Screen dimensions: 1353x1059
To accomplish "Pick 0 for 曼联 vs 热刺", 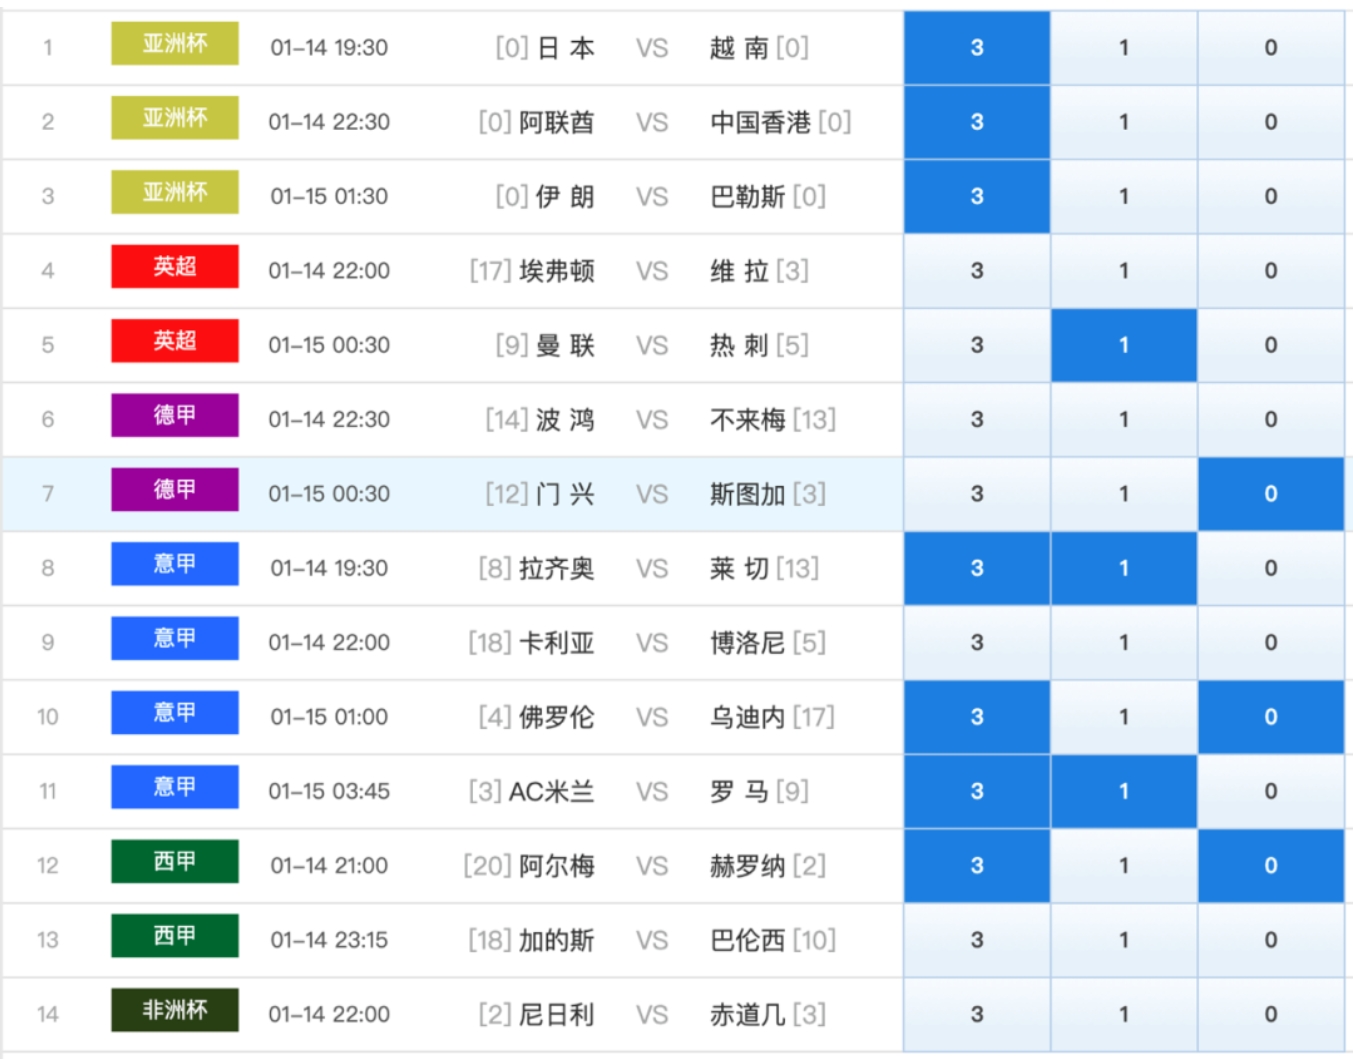I will 1271,345.
